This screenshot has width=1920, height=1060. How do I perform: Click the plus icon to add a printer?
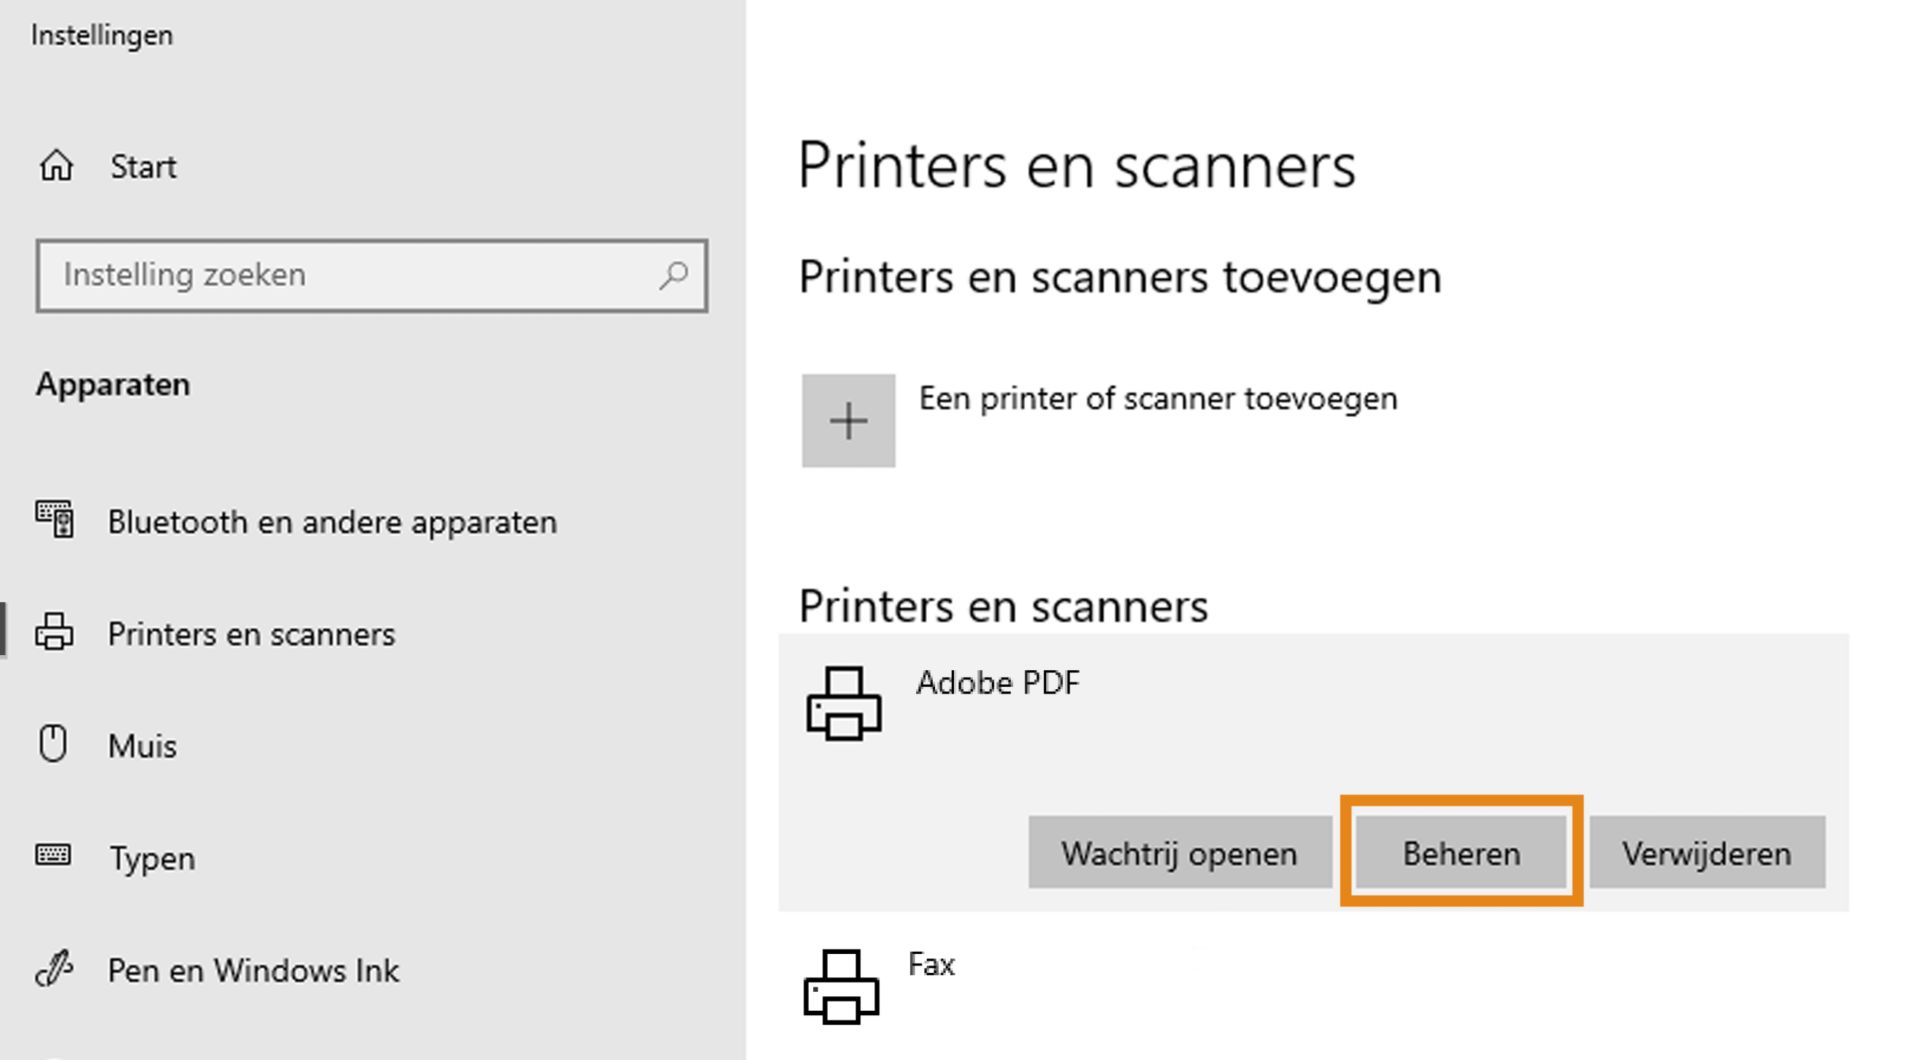pyautogui.click(x=848, y=420)
